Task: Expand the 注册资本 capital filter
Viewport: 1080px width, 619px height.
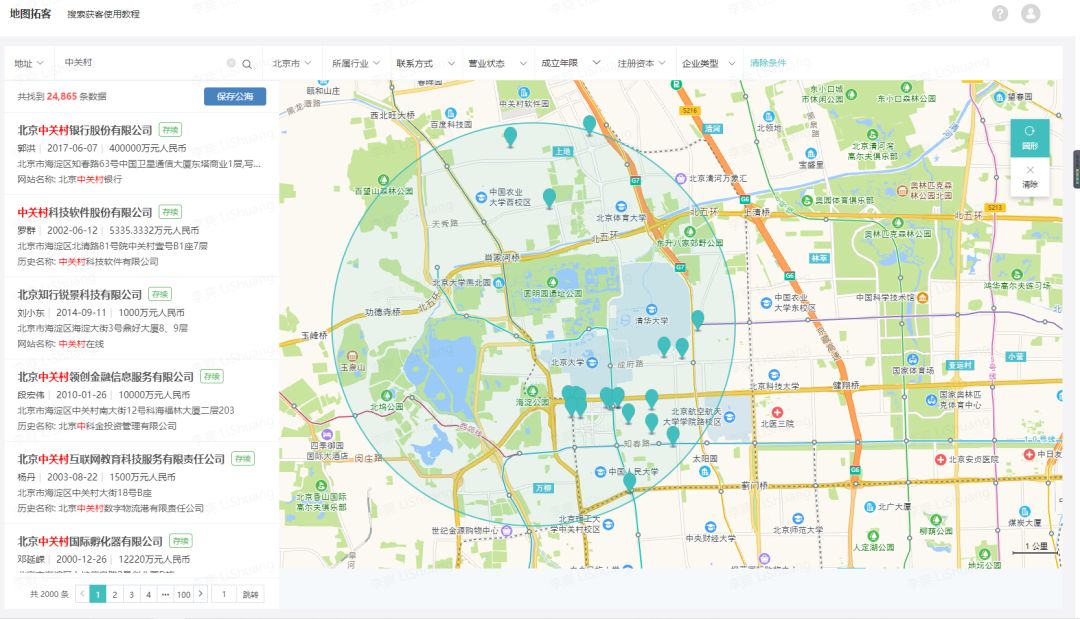Action: point(641,63)
